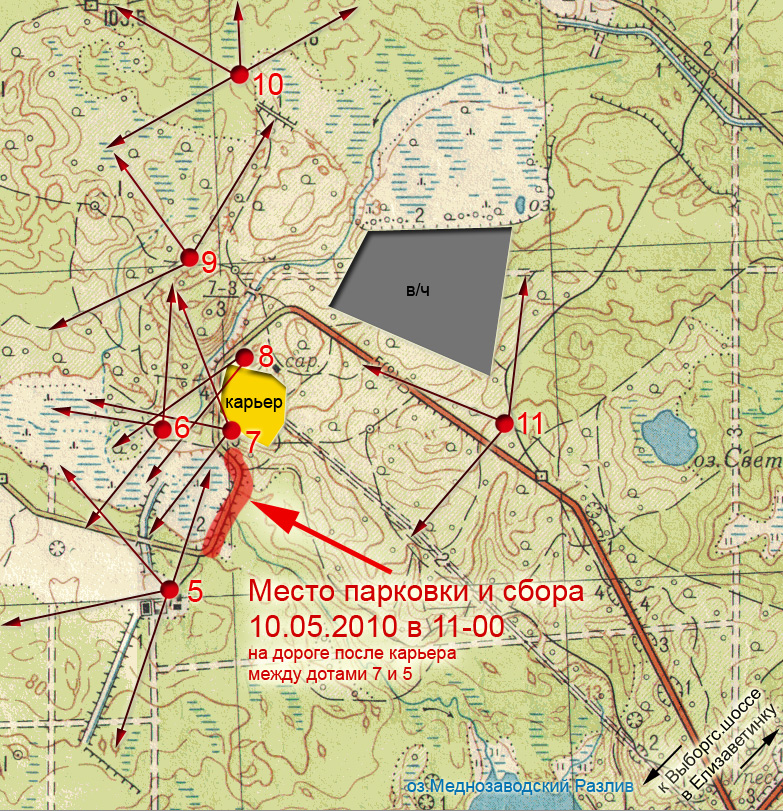Screen dimensions: 783x811
Task: Click the direction label 'в Елизаветинку'
Action: pos(729,753)
